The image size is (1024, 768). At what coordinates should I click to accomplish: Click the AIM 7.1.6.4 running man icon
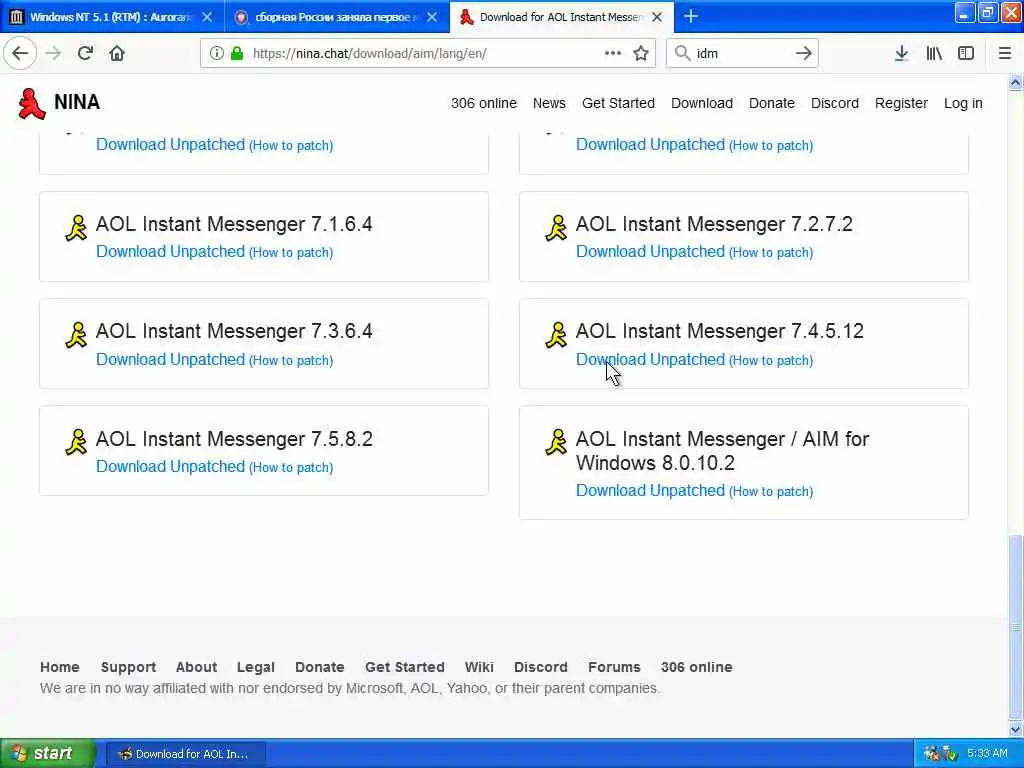(x=76, y=228)
